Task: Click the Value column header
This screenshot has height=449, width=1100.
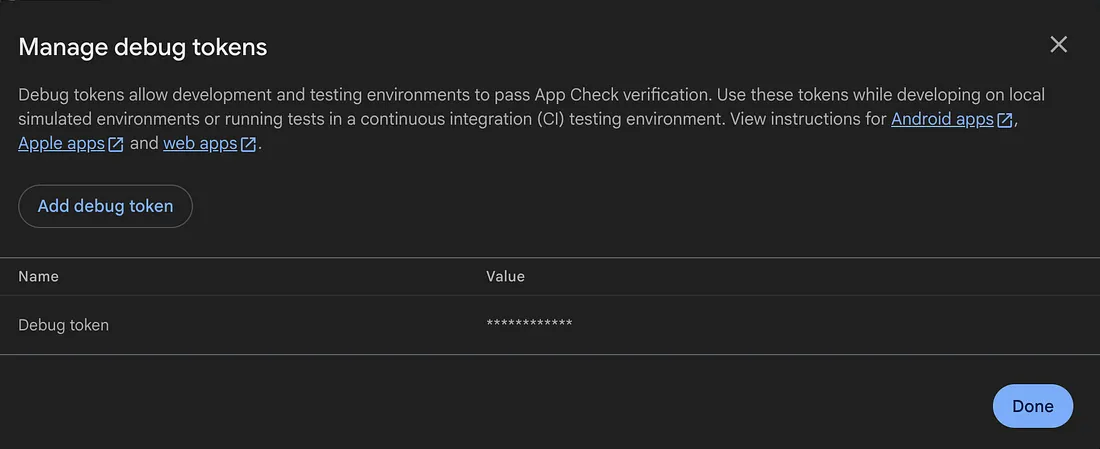Action: click(505, 276)
